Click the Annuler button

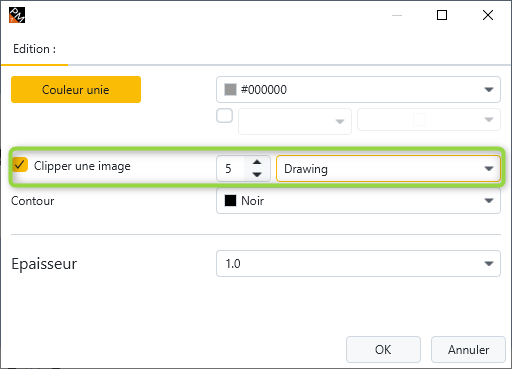[468, 350]
